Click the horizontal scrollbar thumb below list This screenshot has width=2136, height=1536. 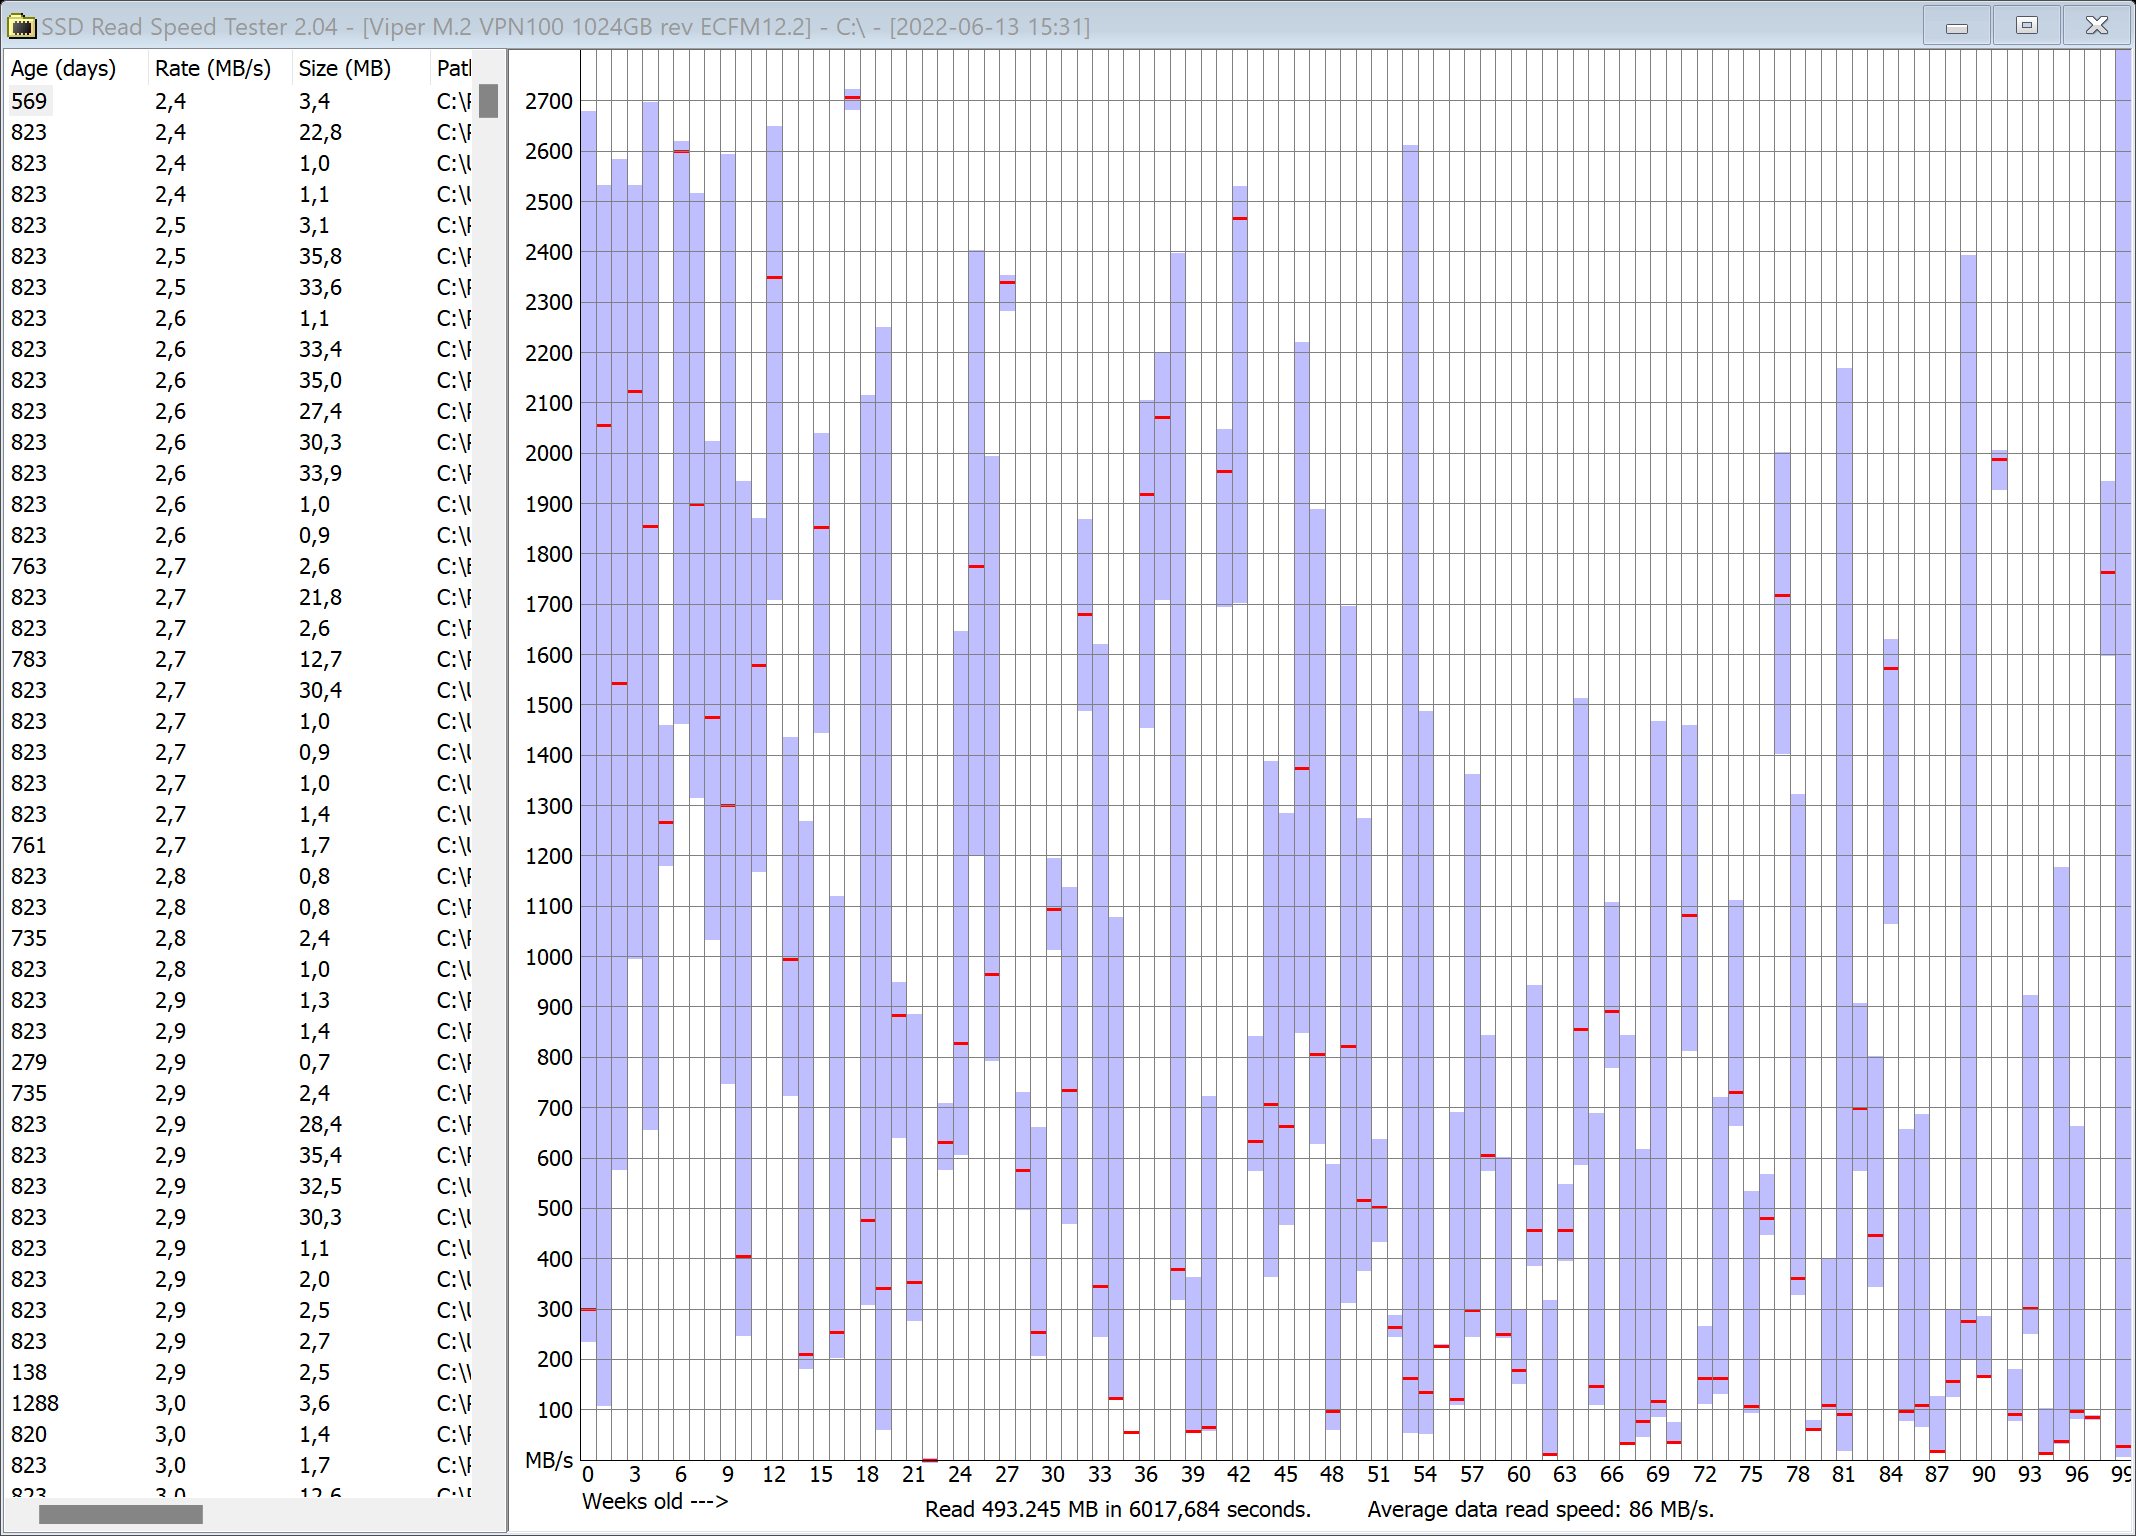click(120, 1514)
